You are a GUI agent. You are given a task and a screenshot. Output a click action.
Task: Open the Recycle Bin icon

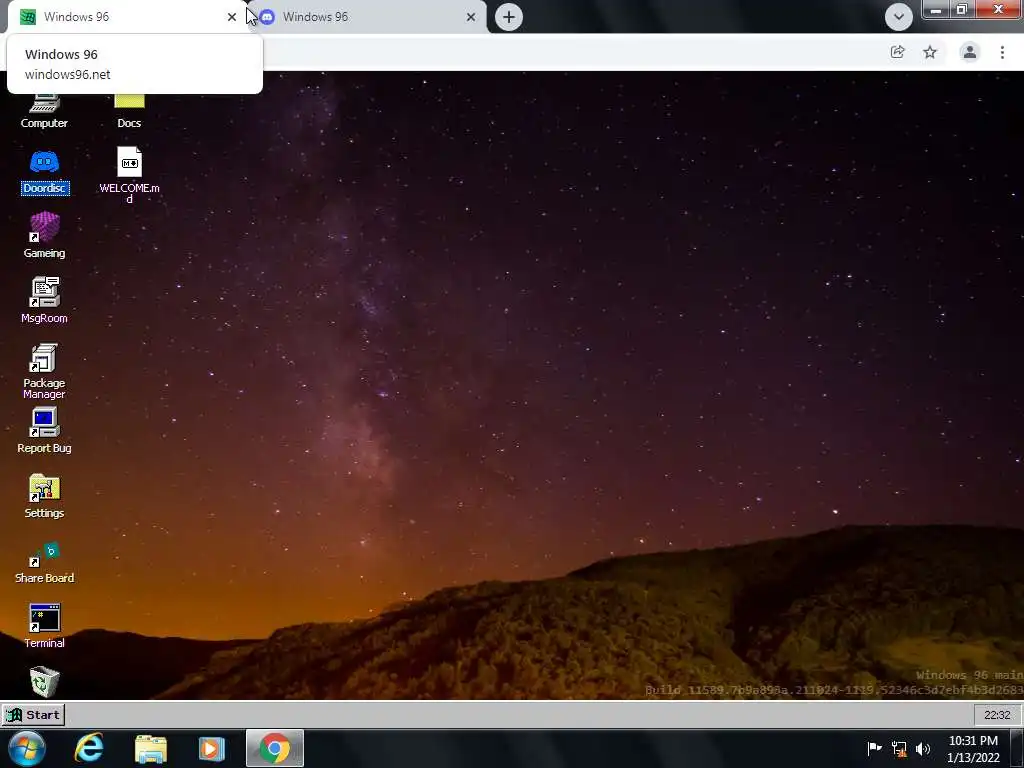pyautogui.click(x=44, y=682)
